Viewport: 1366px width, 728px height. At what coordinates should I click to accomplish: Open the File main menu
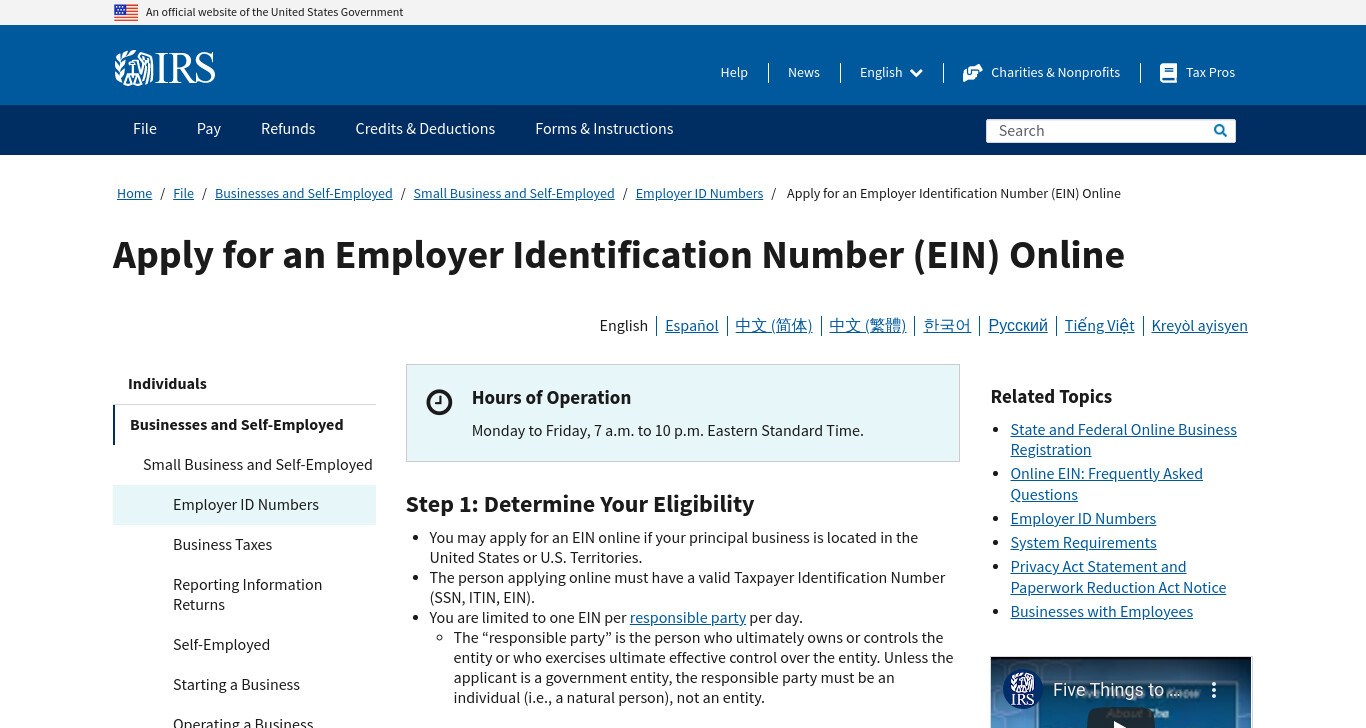point(145,129)
